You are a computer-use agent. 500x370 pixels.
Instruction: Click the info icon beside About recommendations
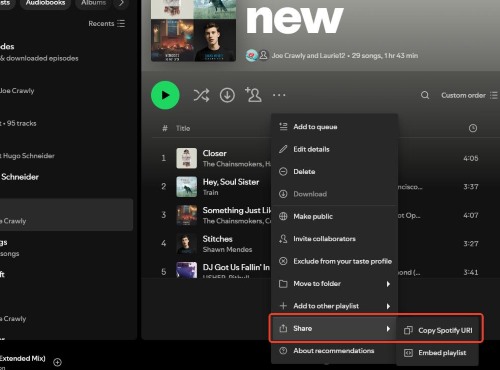(x=283, y=351)
